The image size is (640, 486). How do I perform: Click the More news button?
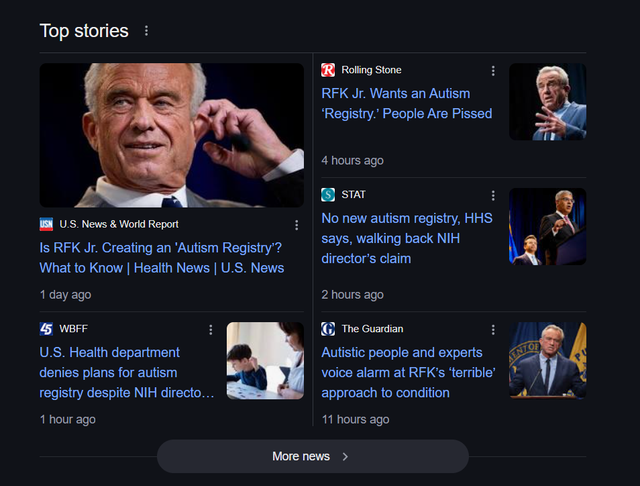click(313, 456)
